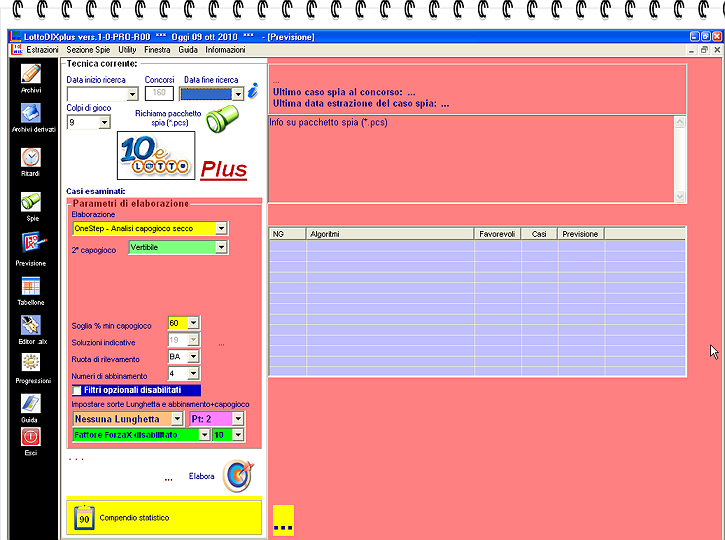Click the Elabora label
This screenshot has width=725, height=540.
(201, 476)
